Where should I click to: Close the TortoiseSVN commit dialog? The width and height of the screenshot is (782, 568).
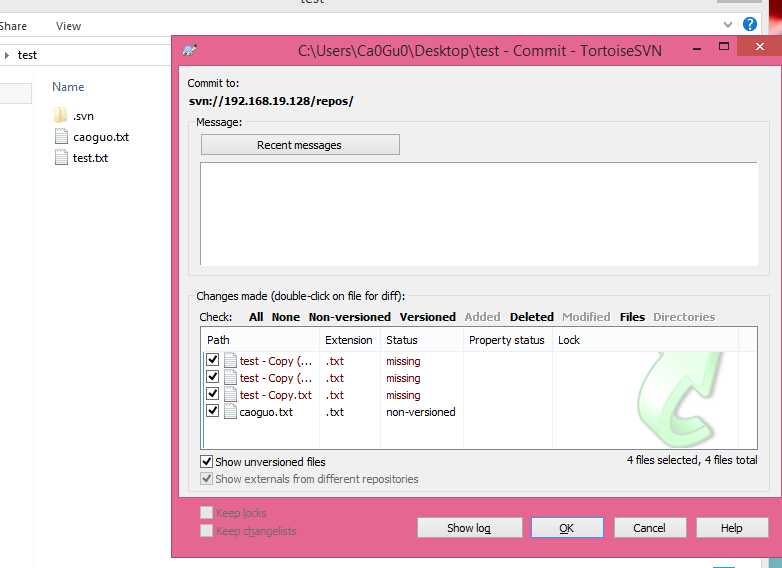click(x=760, y=46)
